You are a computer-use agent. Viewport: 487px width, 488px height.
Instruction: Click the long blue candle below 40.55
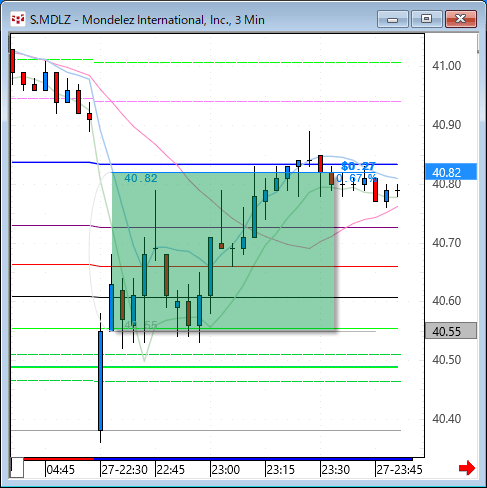100,380
